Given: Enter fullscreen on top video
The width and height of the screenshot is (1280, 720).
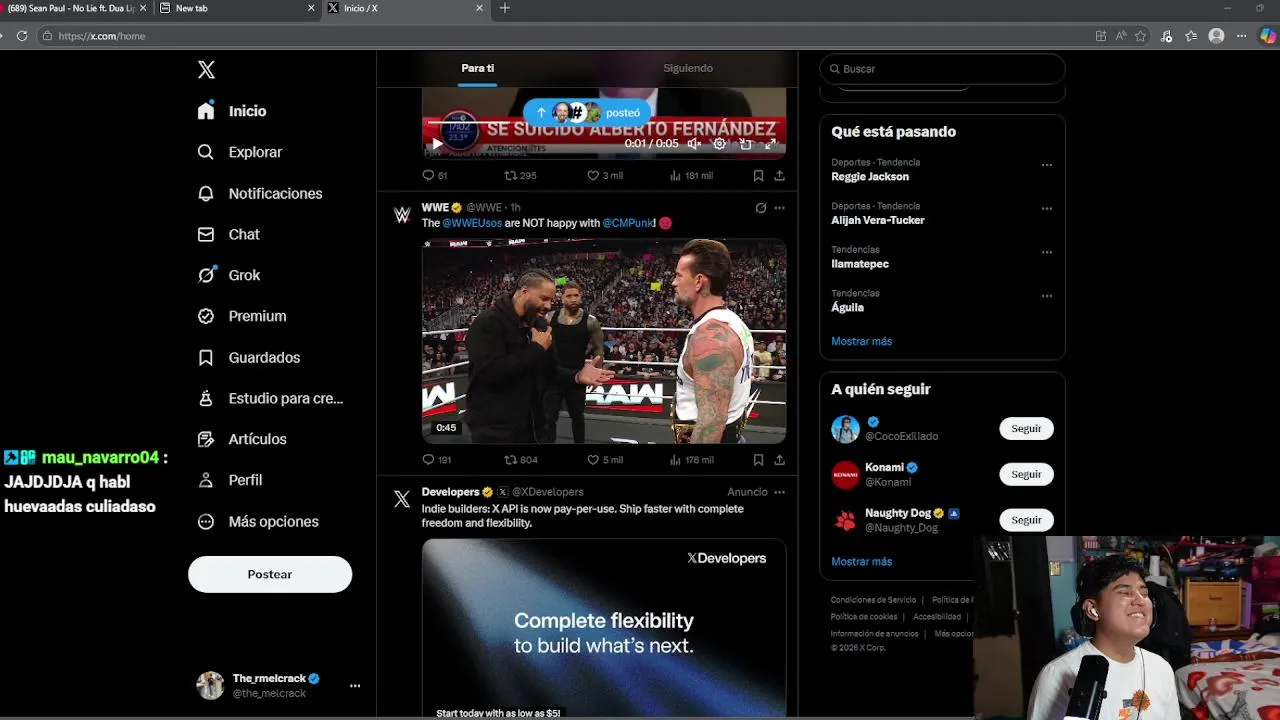Looking at the screenshot, I should pyautogui.click(x=770, y=144).
